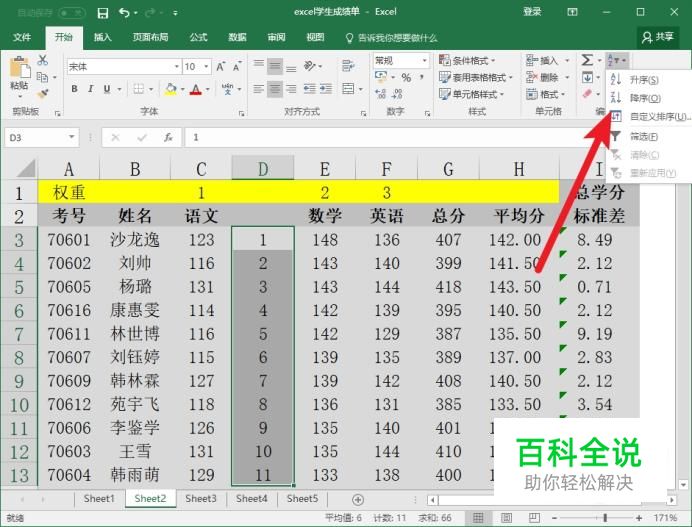Click the insert function fx icon
Image resolution: width=692 pixels, height=527 pixels.
click(x=168, y=138)
